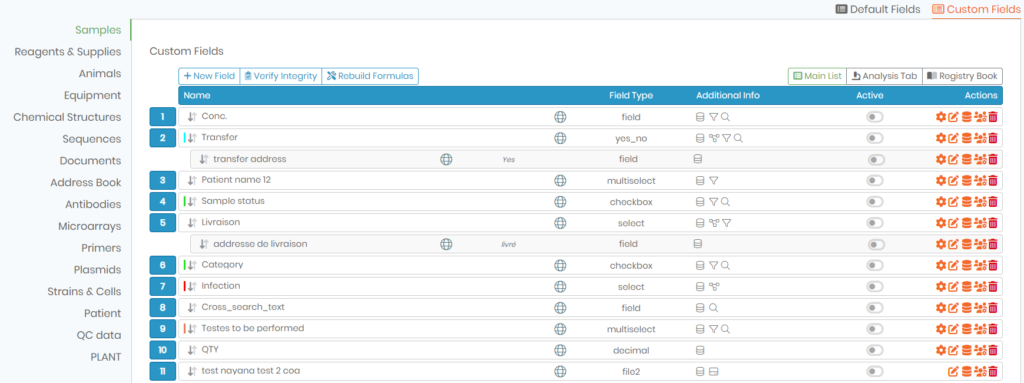Open gear settings for addresse de livraison
This screenshot has width=1024, height=383.
(x=940, y=244)
